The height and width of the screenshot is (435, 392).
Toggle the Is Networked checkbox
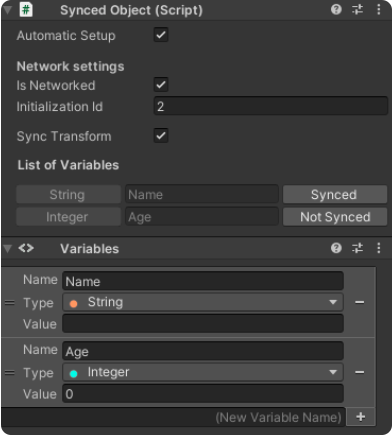[x=161, y=85]
